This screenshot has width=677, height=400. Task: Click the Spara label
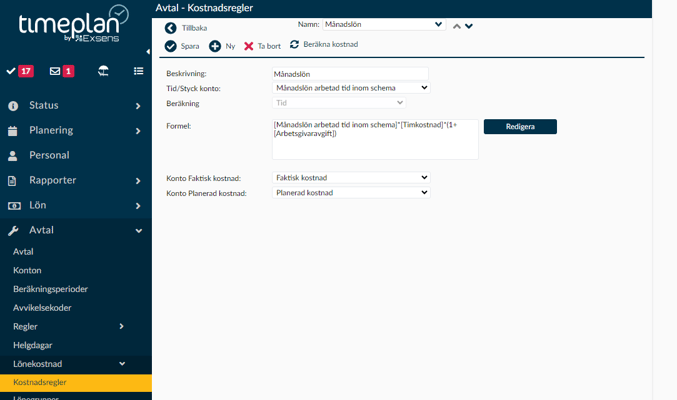click(x=190, y=46)
